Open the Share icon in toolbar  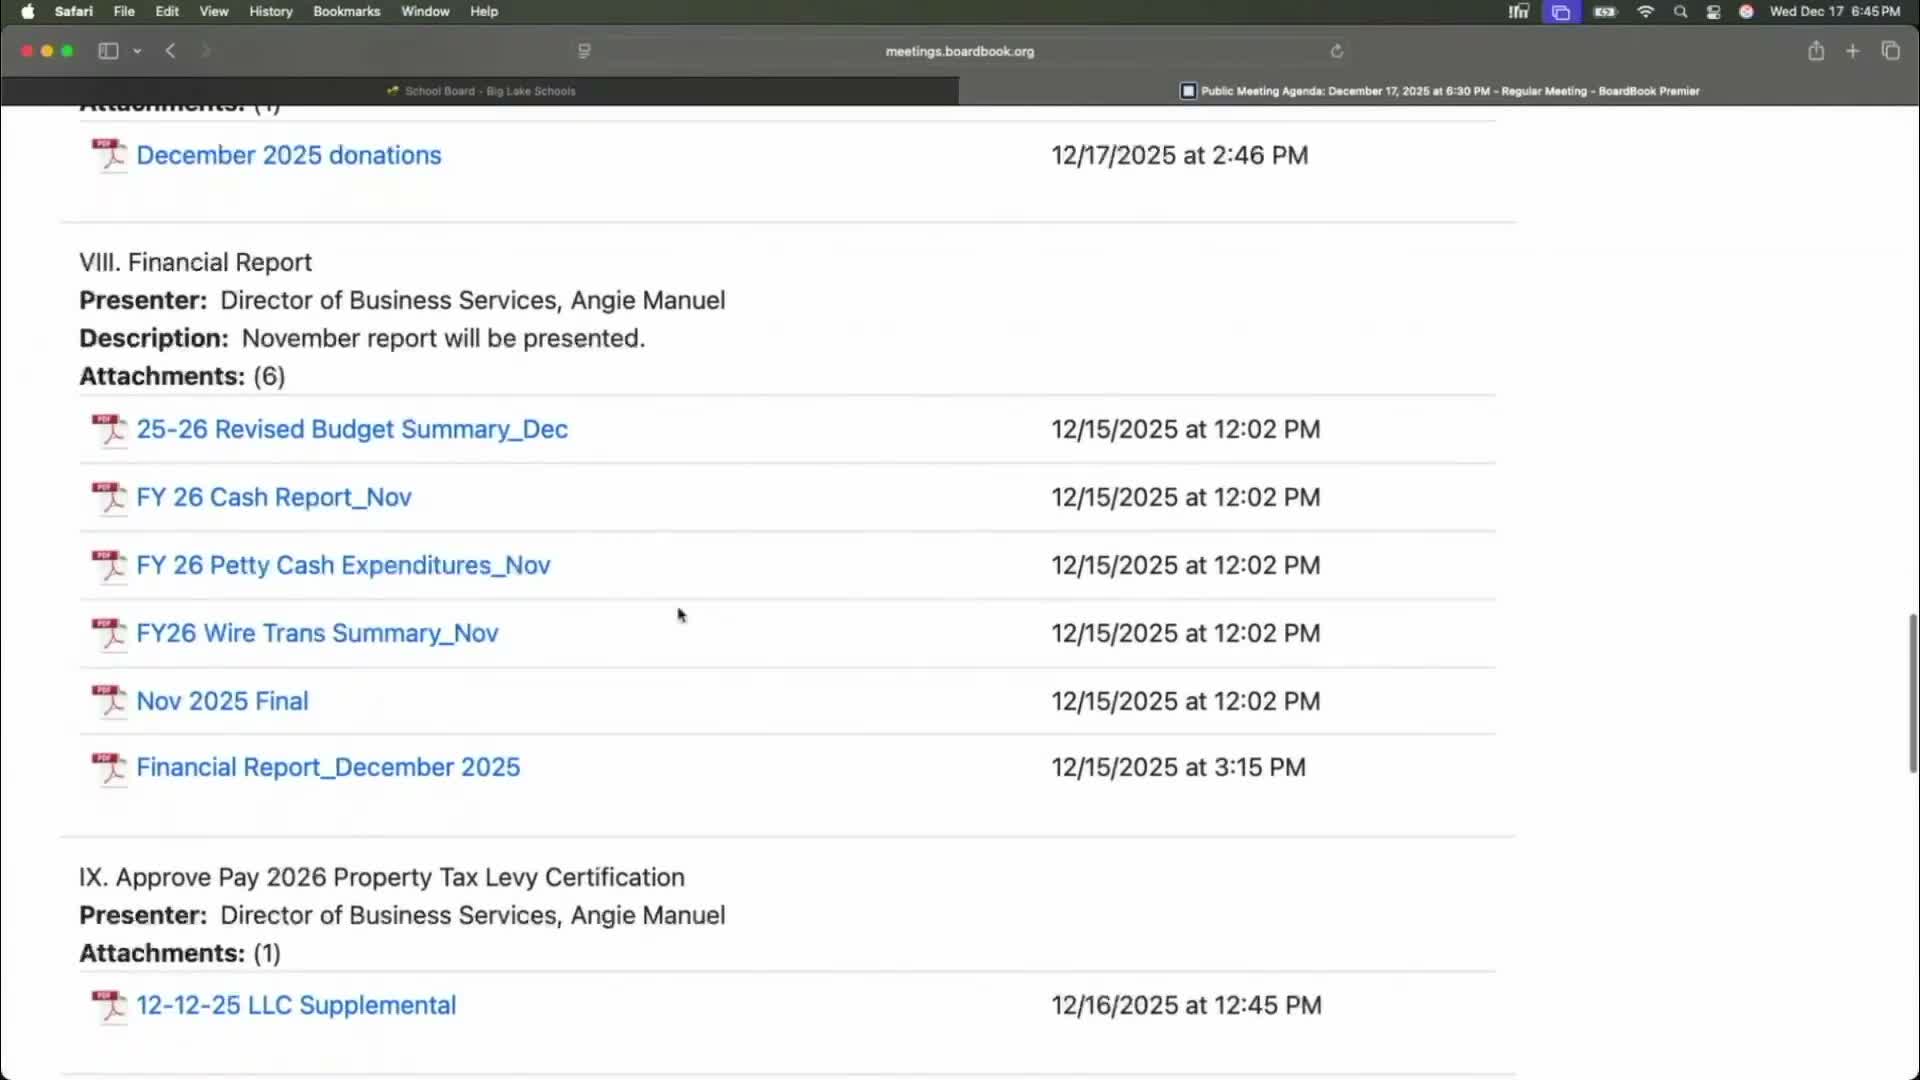(x=1816, y=51)
